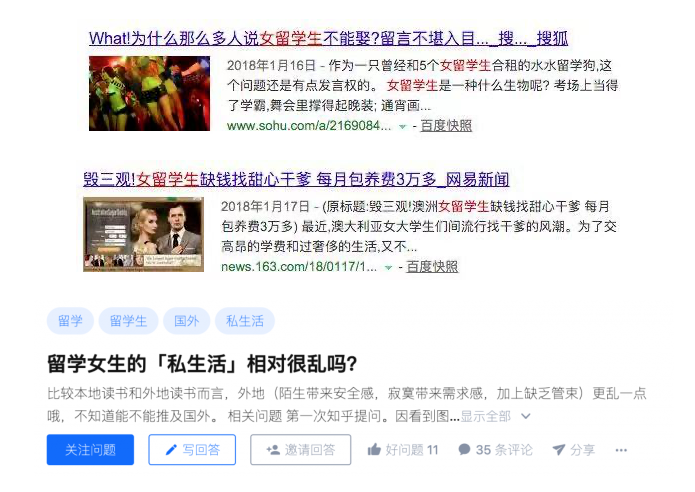Select the 留学 topic tag
Image resolution: width=695 pixels, height=492 pixels.
pyautogui.click(x=70, y=320)
